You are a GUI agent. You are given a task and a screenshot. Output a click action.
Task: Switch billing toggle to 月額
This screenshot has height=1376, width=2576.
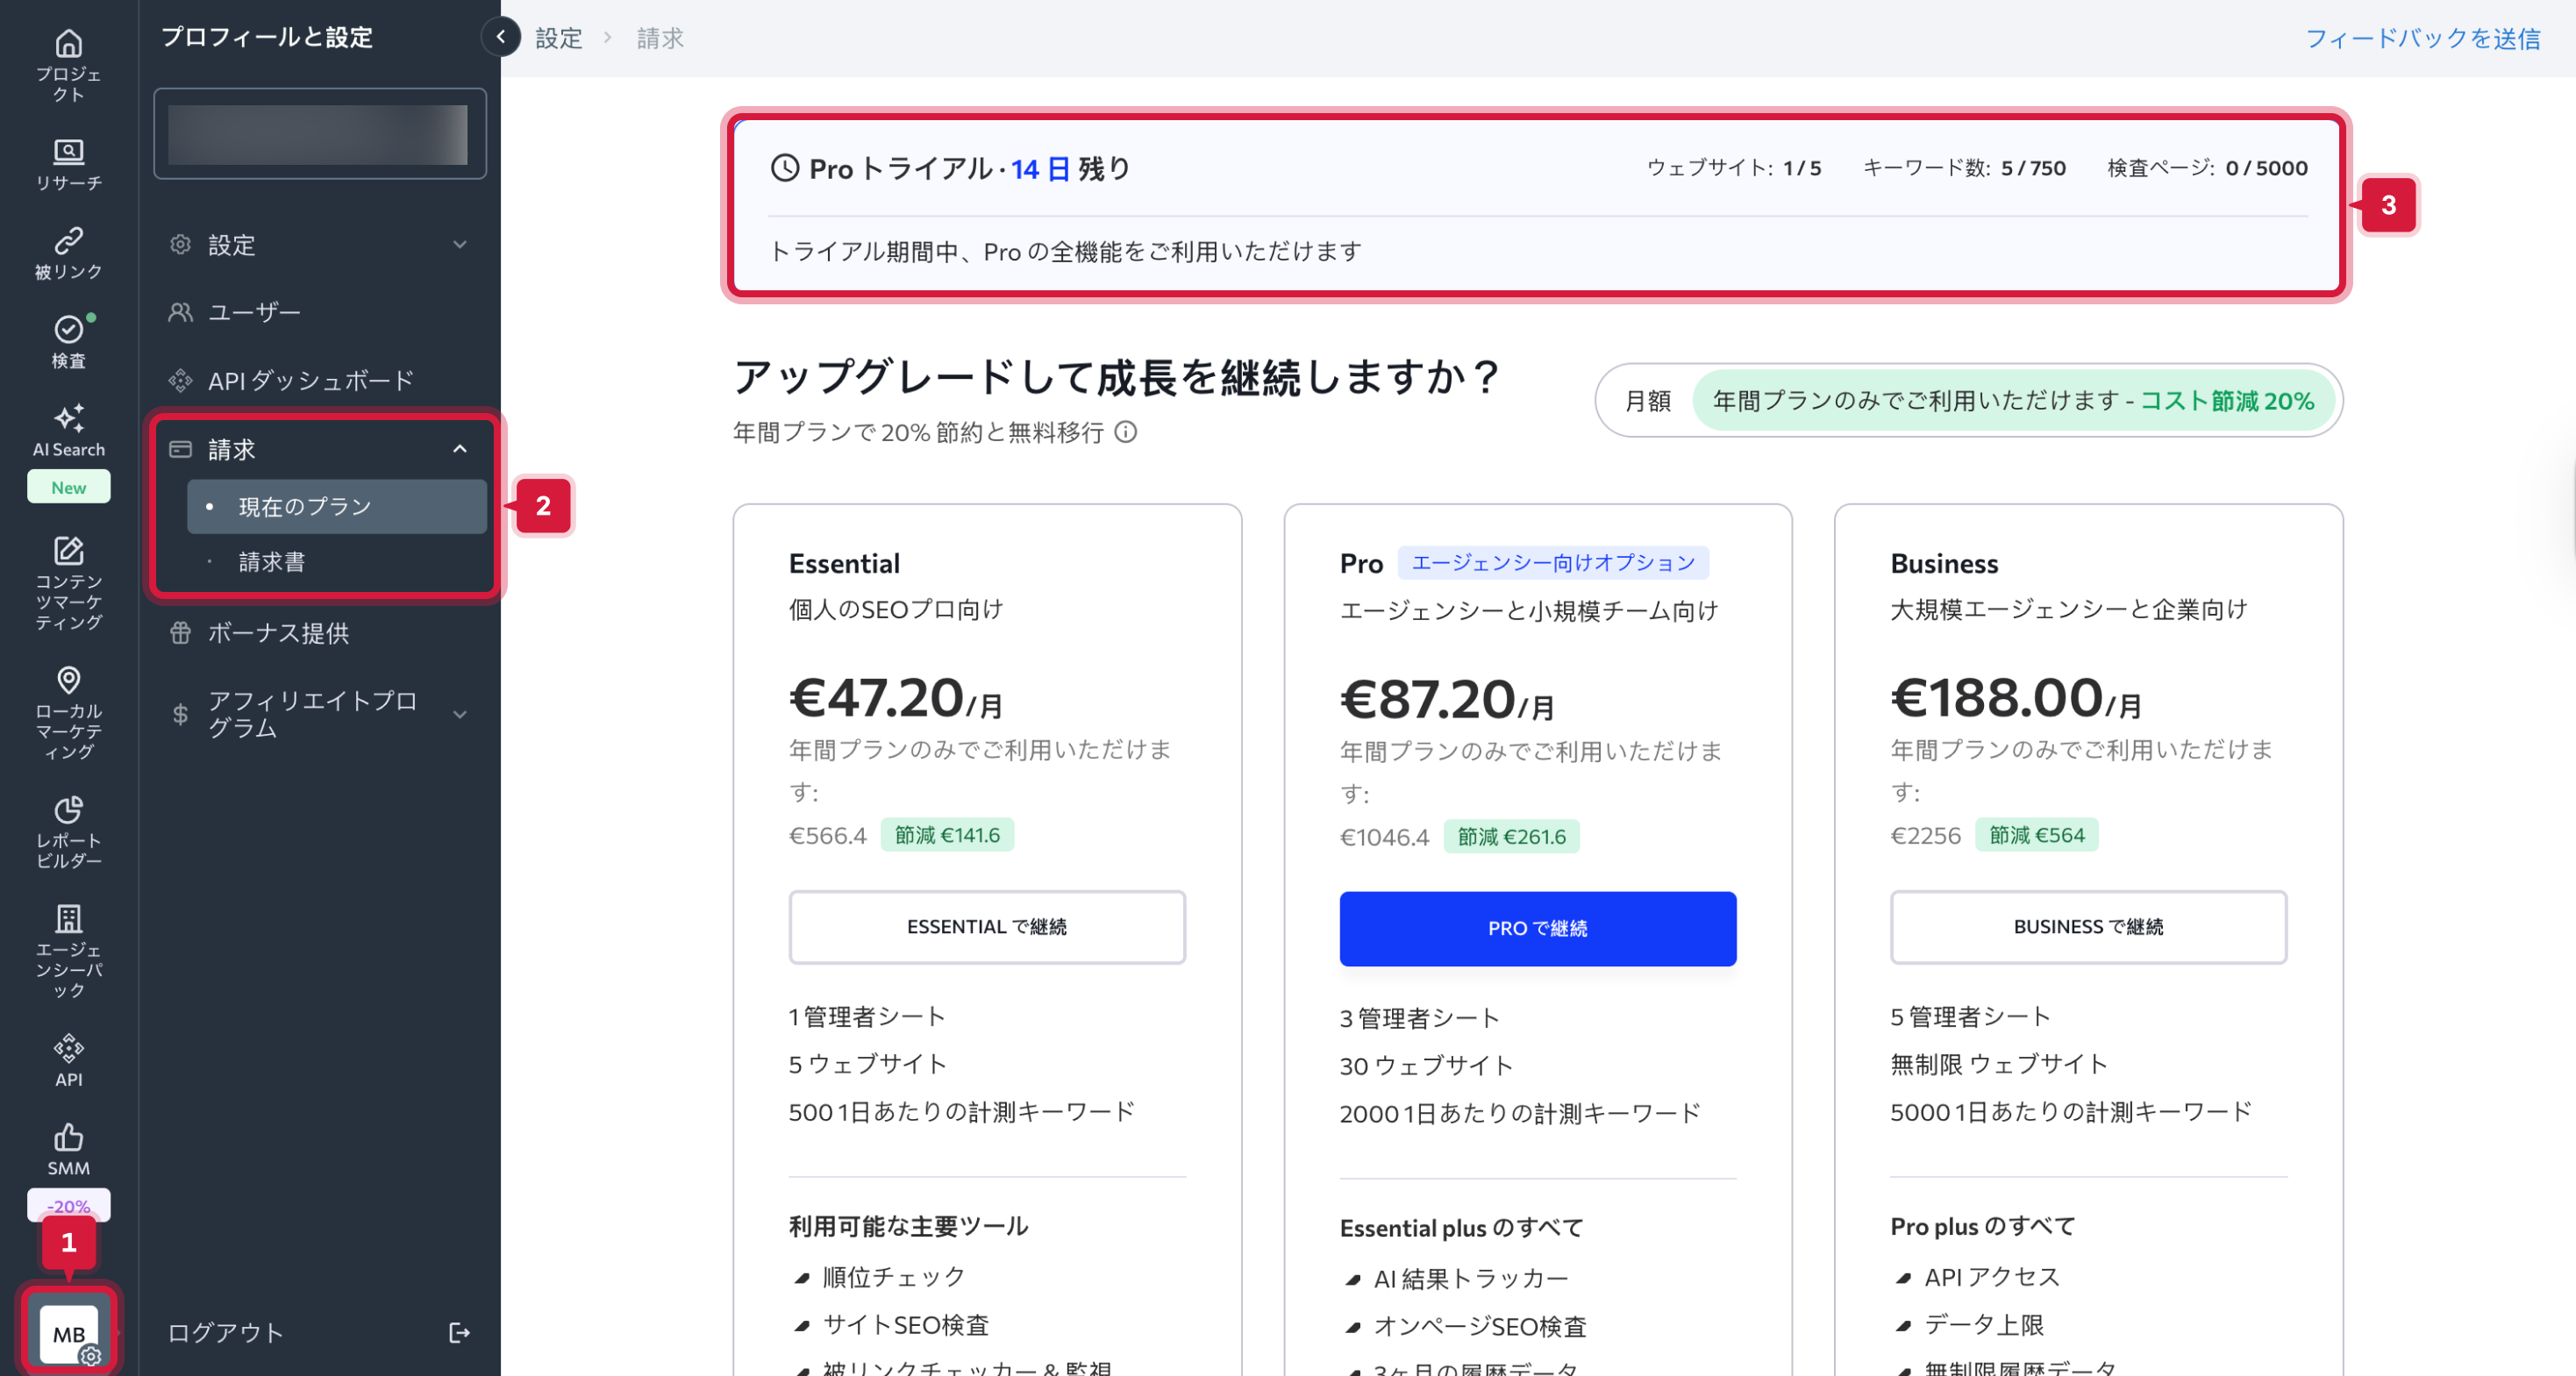[x=1647, y=401]
